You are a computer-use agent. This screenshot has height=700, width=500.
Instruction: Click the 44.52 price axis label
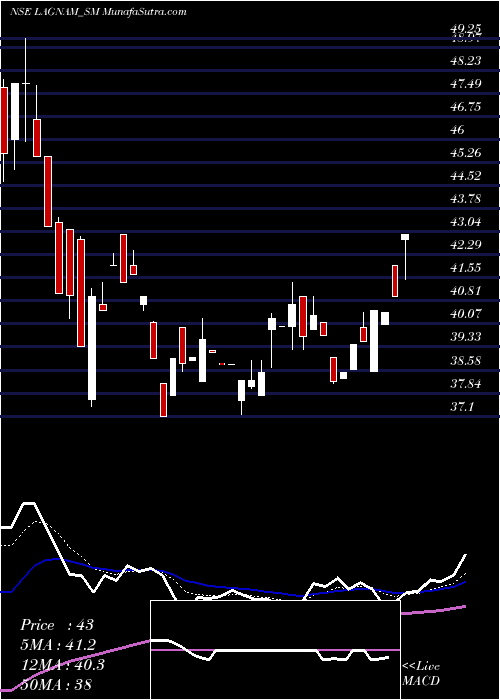466,175
